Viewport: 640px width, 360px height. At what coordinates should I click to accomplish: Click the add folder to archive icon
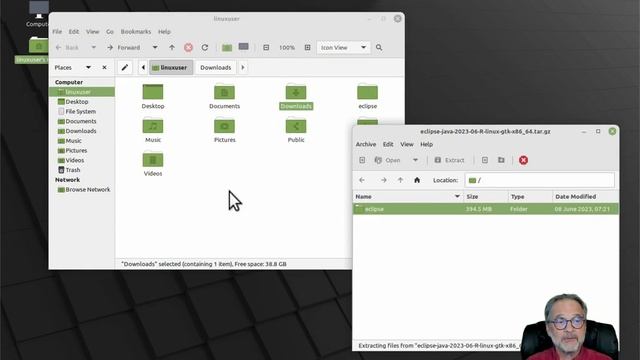(x=501, y=160)
